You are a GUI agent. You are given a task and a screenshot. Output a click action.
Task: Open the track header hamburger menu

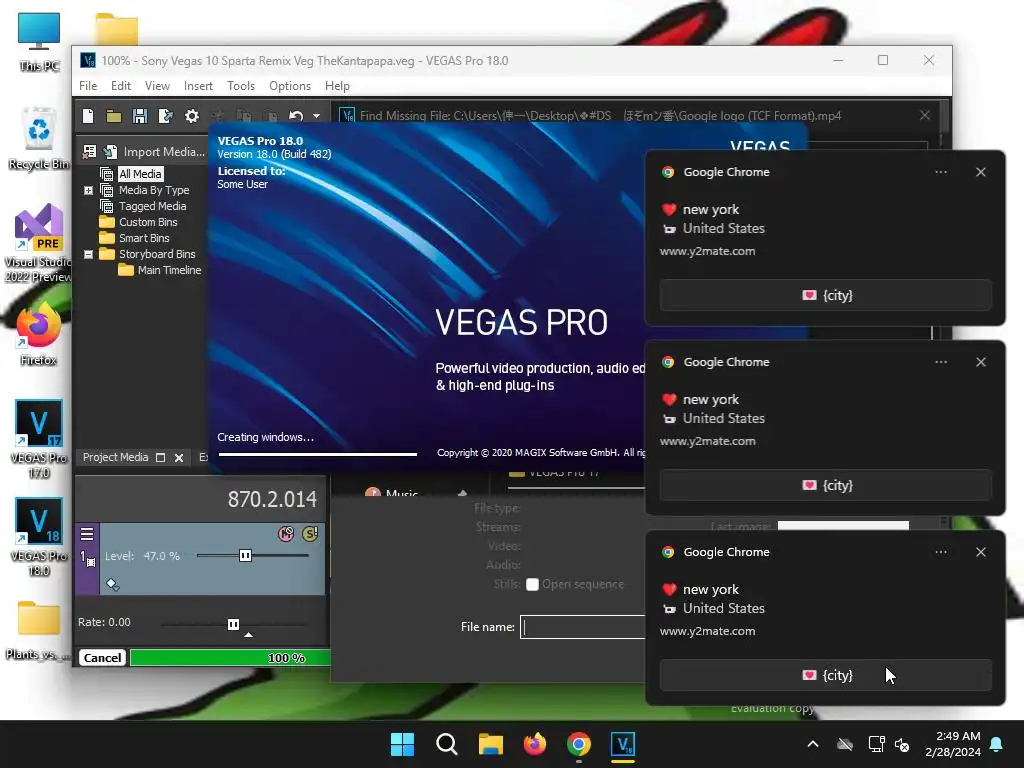click(x=87, y=534)
